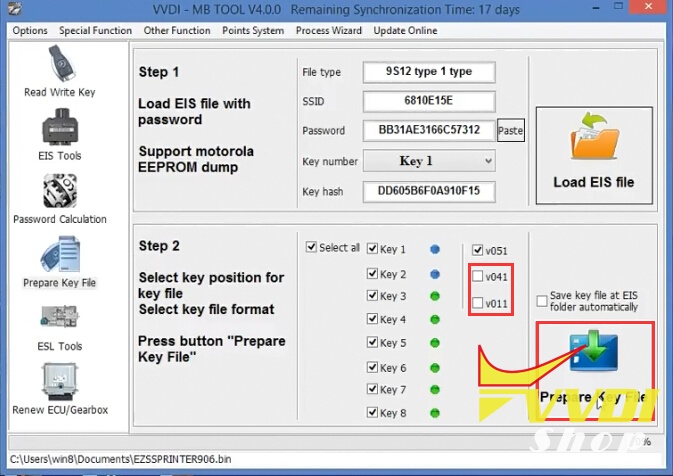Screen dimensions: 673x476
Task: Open the Points System menu
Action: point(253,30)
